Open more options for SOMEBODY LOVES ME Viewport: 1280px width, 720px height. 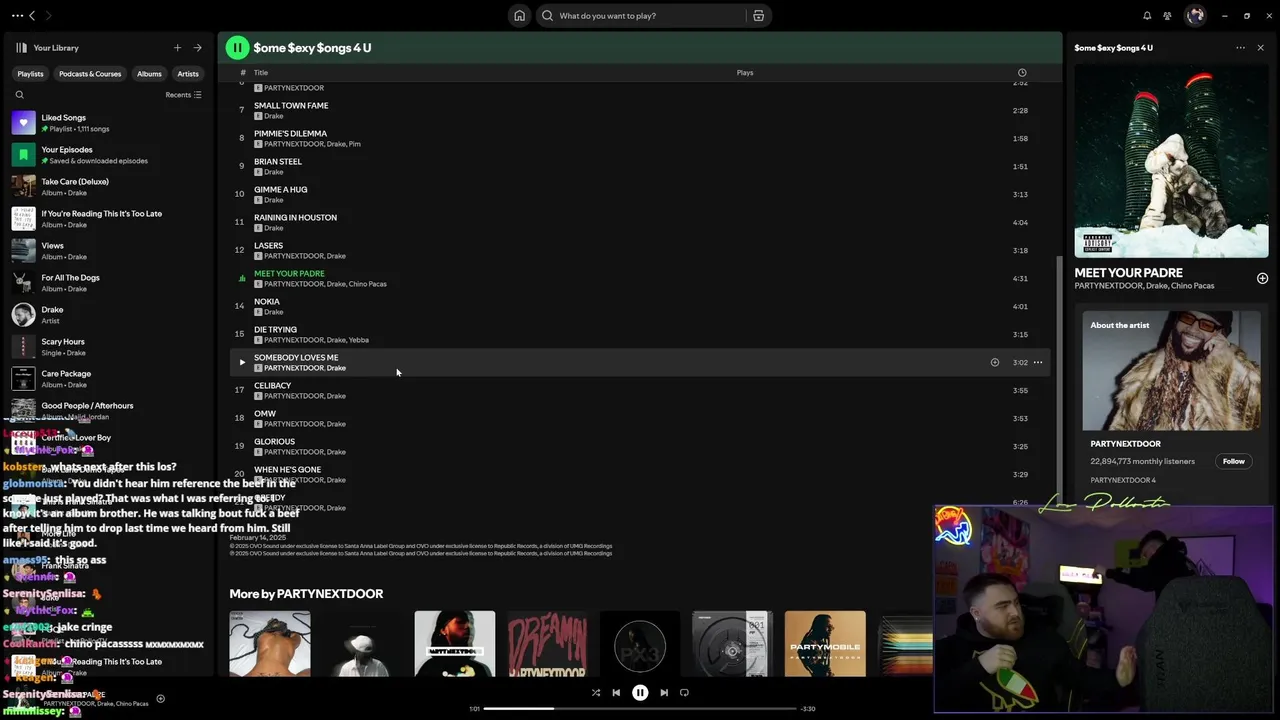[1038, 363]
